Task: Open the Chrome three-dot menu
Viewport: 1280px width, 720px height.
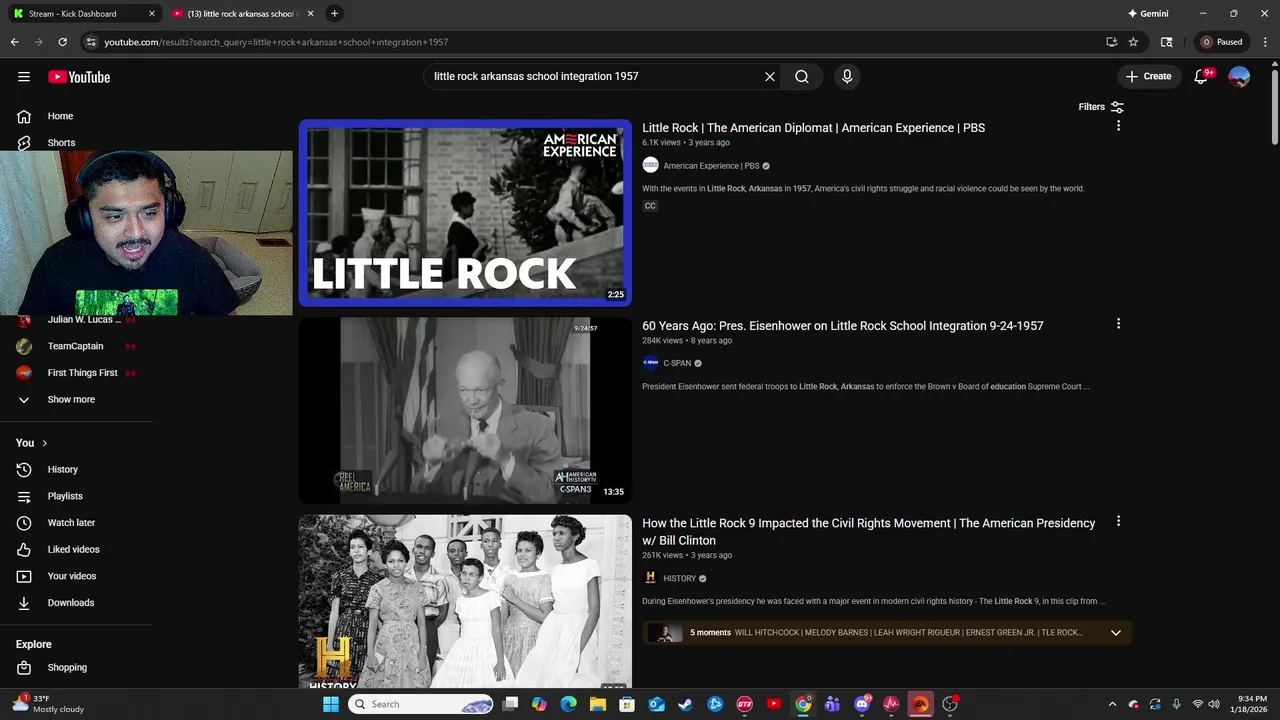Action: pyautogui.click(x=1265, y=42)
